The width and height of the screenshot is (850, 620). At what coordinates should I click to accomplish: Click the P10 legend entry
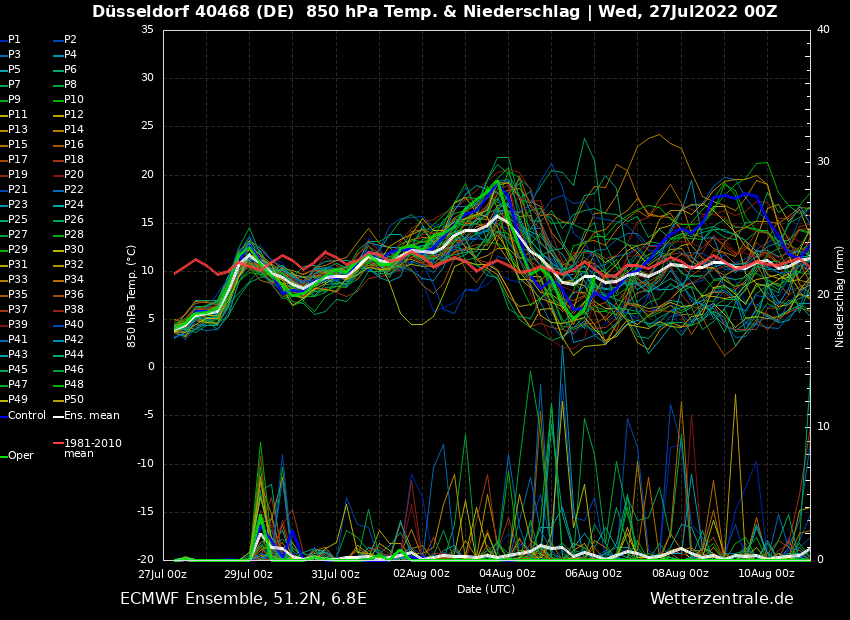[74, 100]
